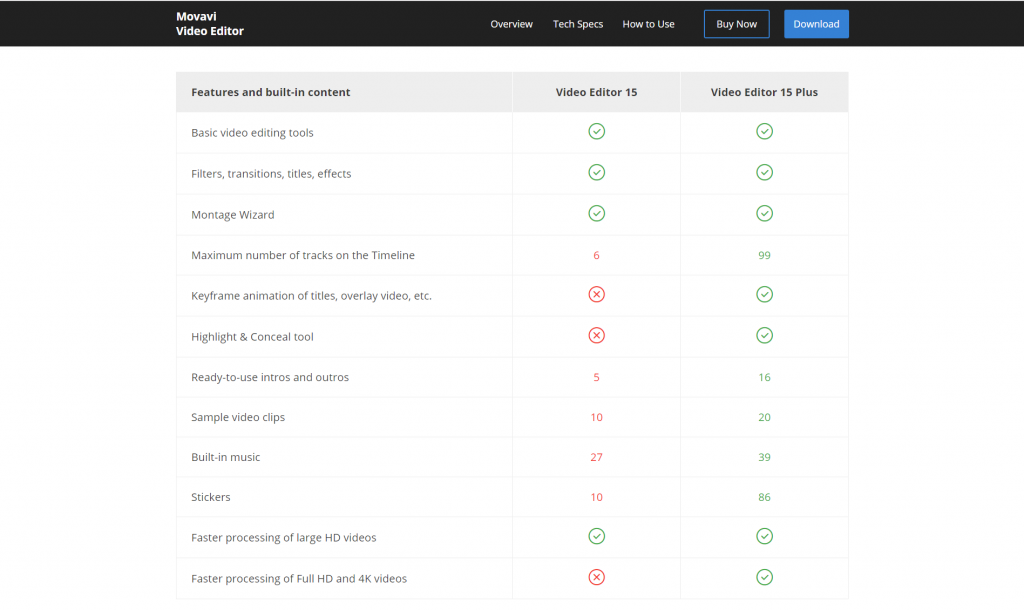Click green checkmark for Basic video editing tools in Video Editor 15
Viewport: 1024px width, 610px height.
click(x=596, y=132)
